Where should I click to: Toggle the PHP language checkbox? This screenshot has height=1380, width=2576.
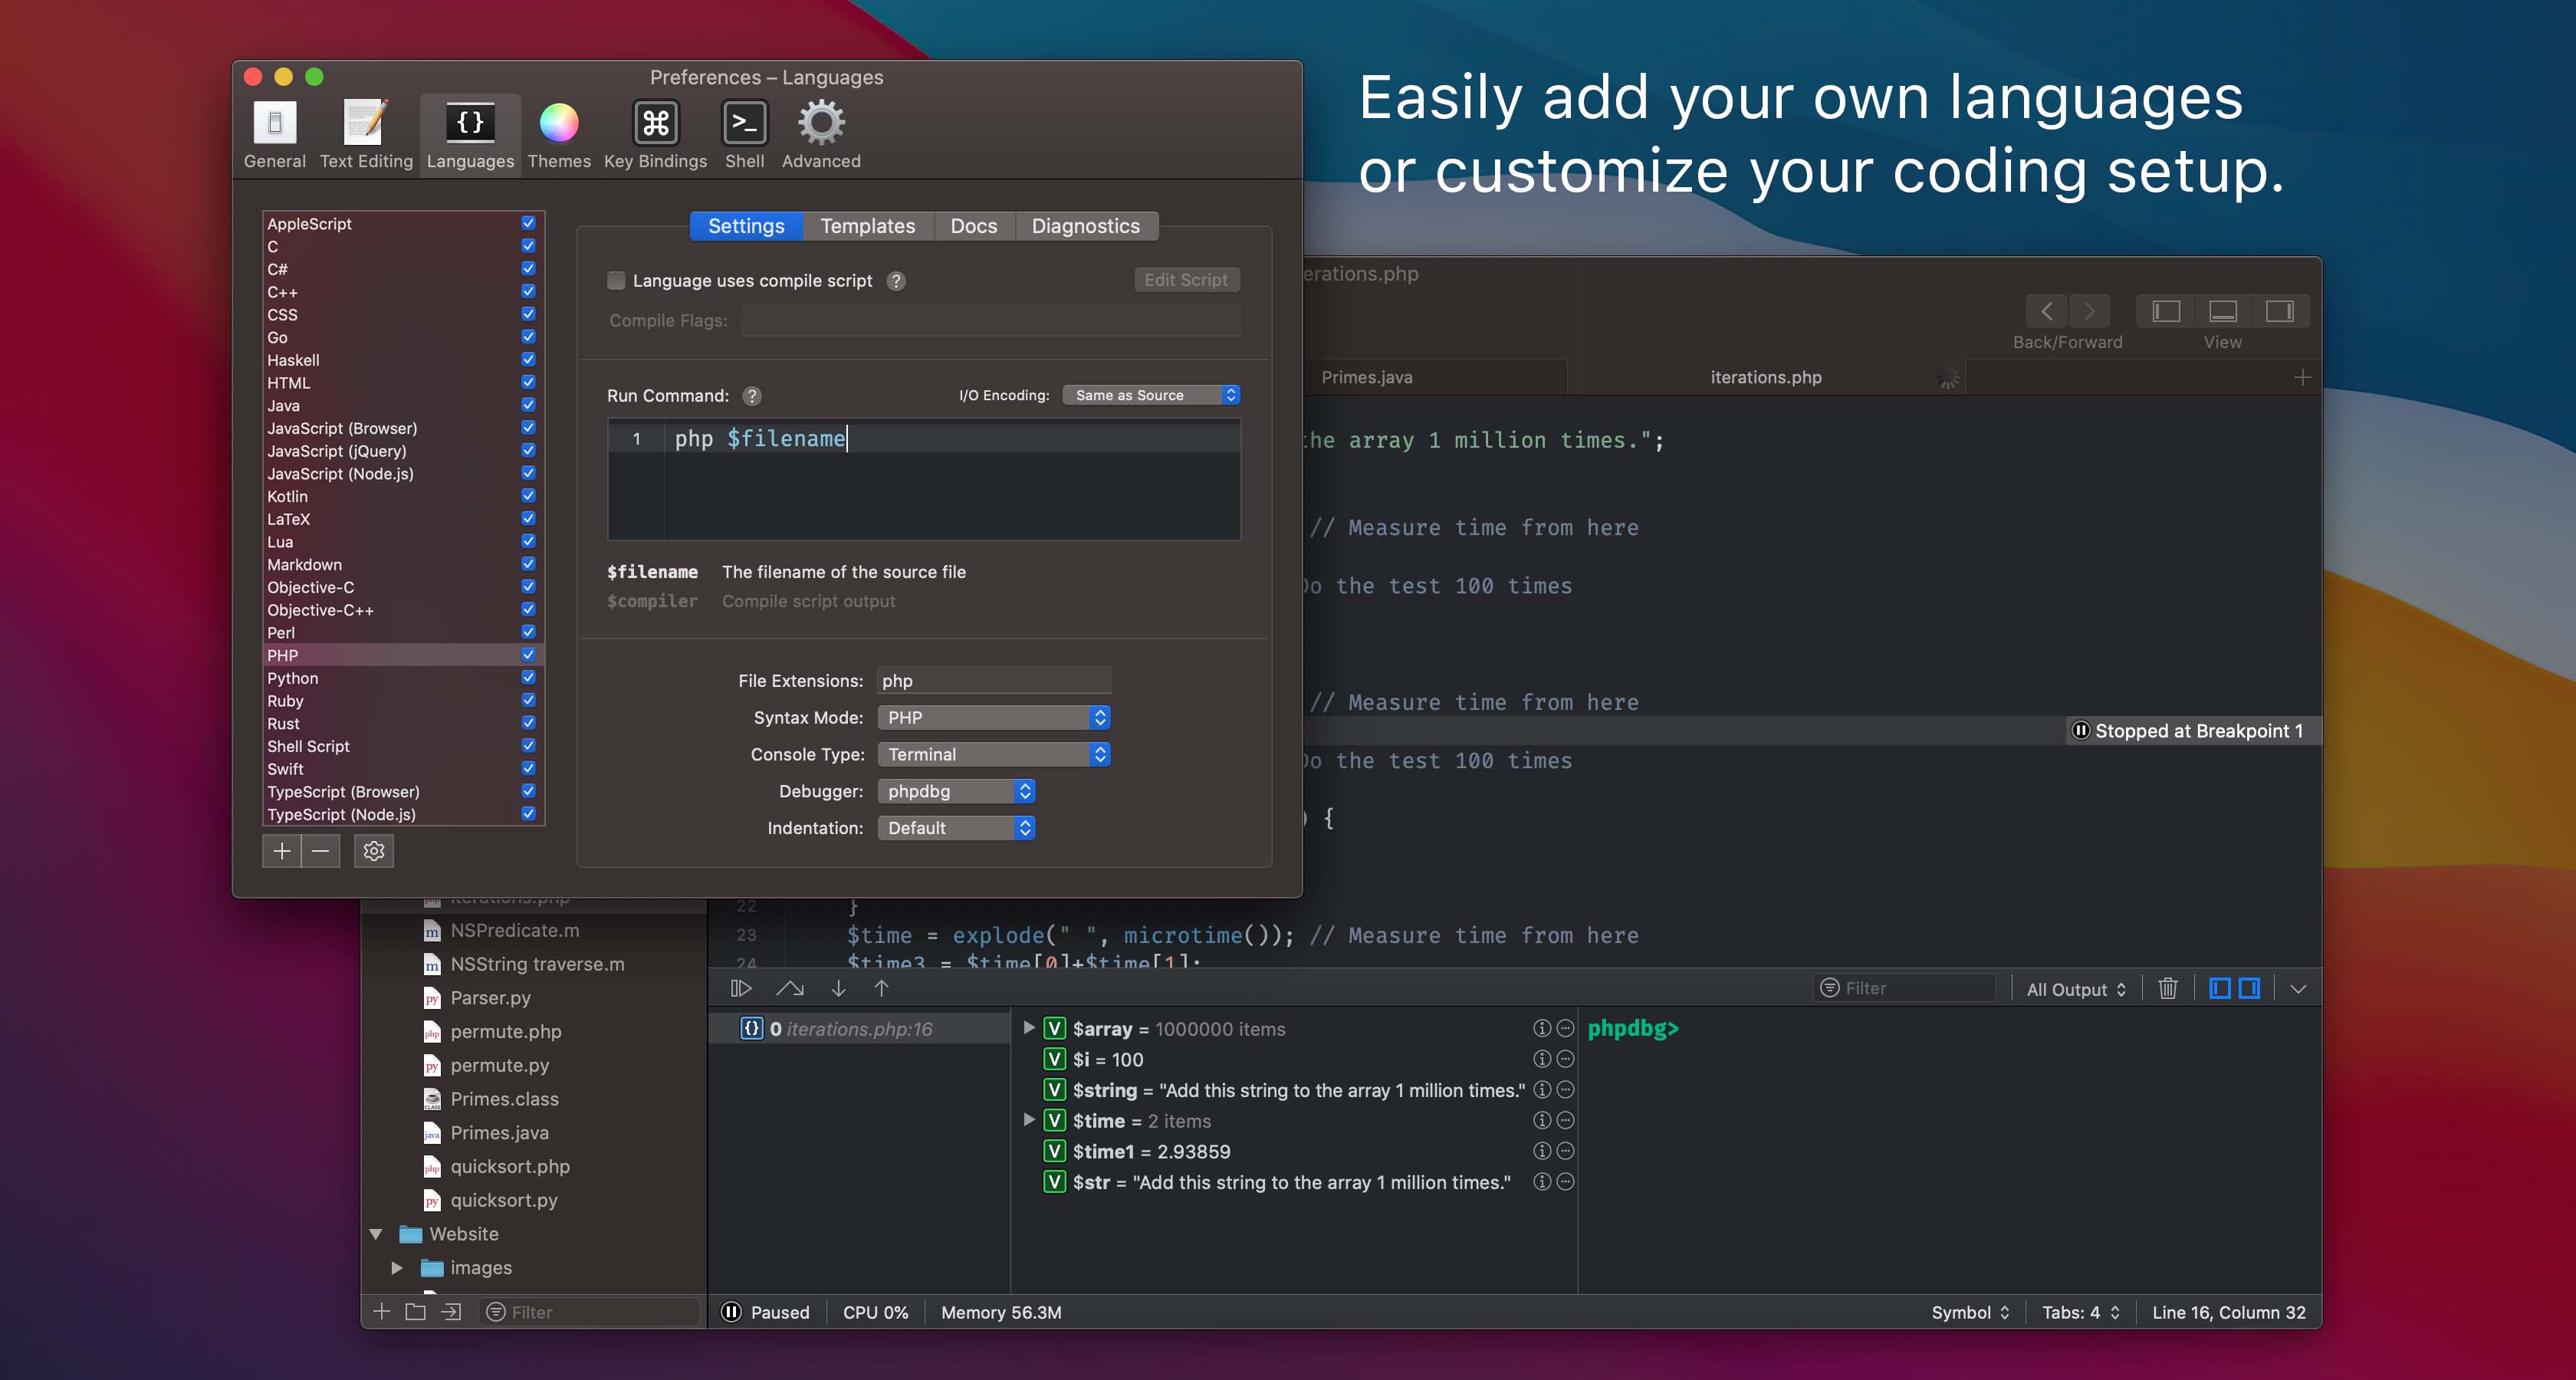(x=528, y=656)
